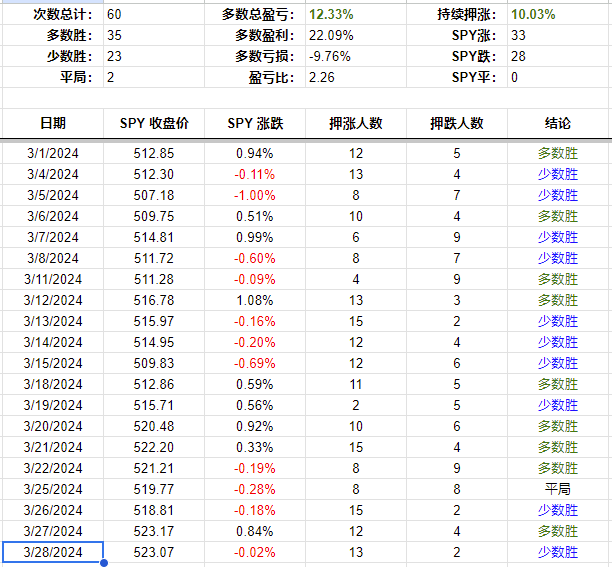Select the 多数盈利 value 22.09%
This screenshot has width=612, height=567.
(x=356, y=36)
